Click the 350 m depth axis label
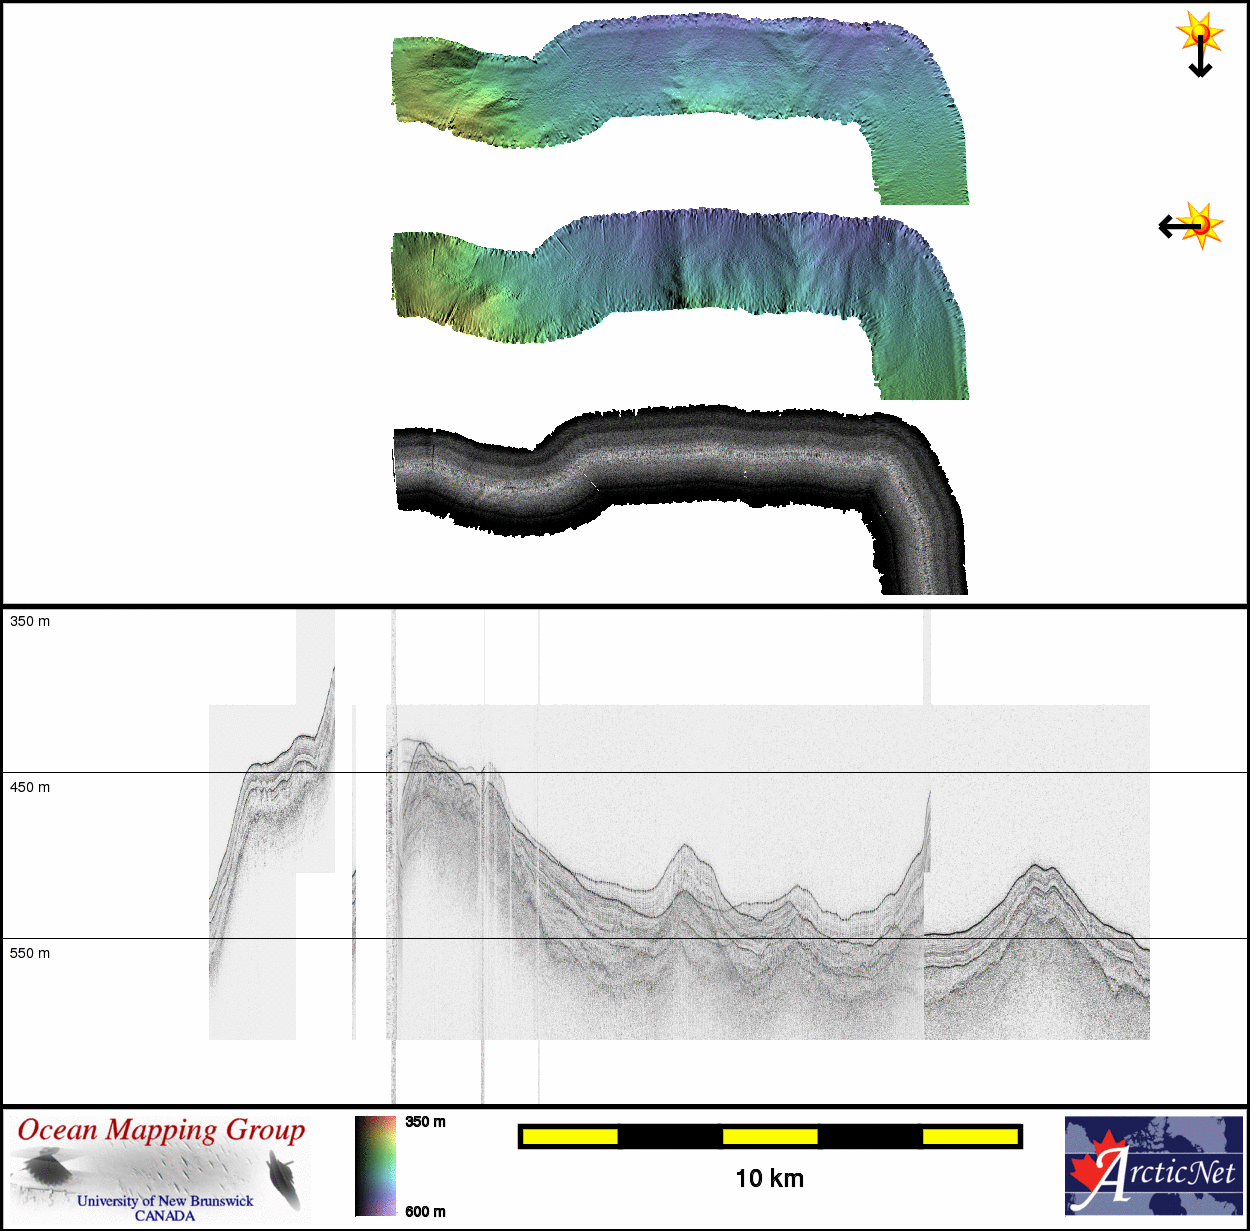The width and height of the screenshot is (1250, 1231). (x=30, y=621)
